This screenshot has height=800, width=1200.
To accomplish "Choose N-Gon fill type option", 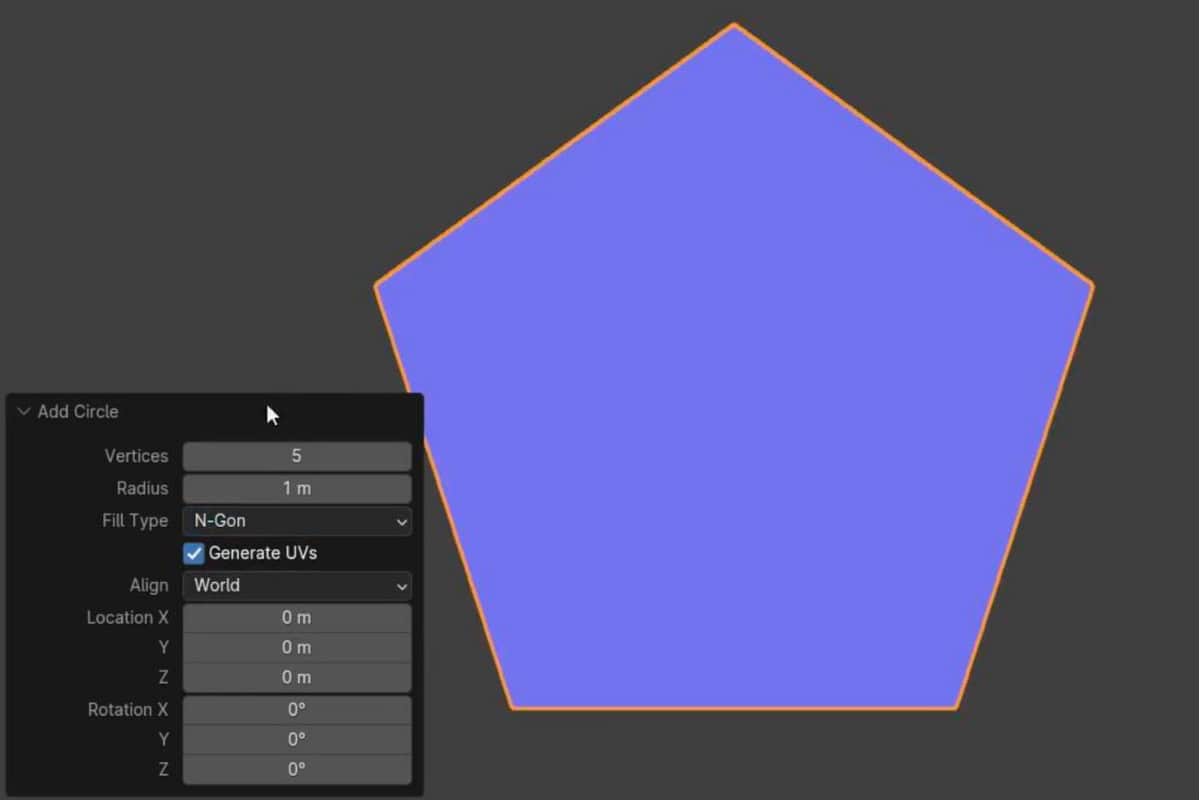I will (x=297, y=521).
